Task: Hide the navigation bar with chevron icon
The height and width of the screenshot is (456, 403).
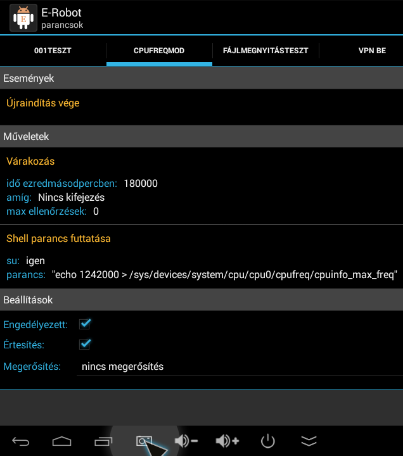Action: (309, 441)
